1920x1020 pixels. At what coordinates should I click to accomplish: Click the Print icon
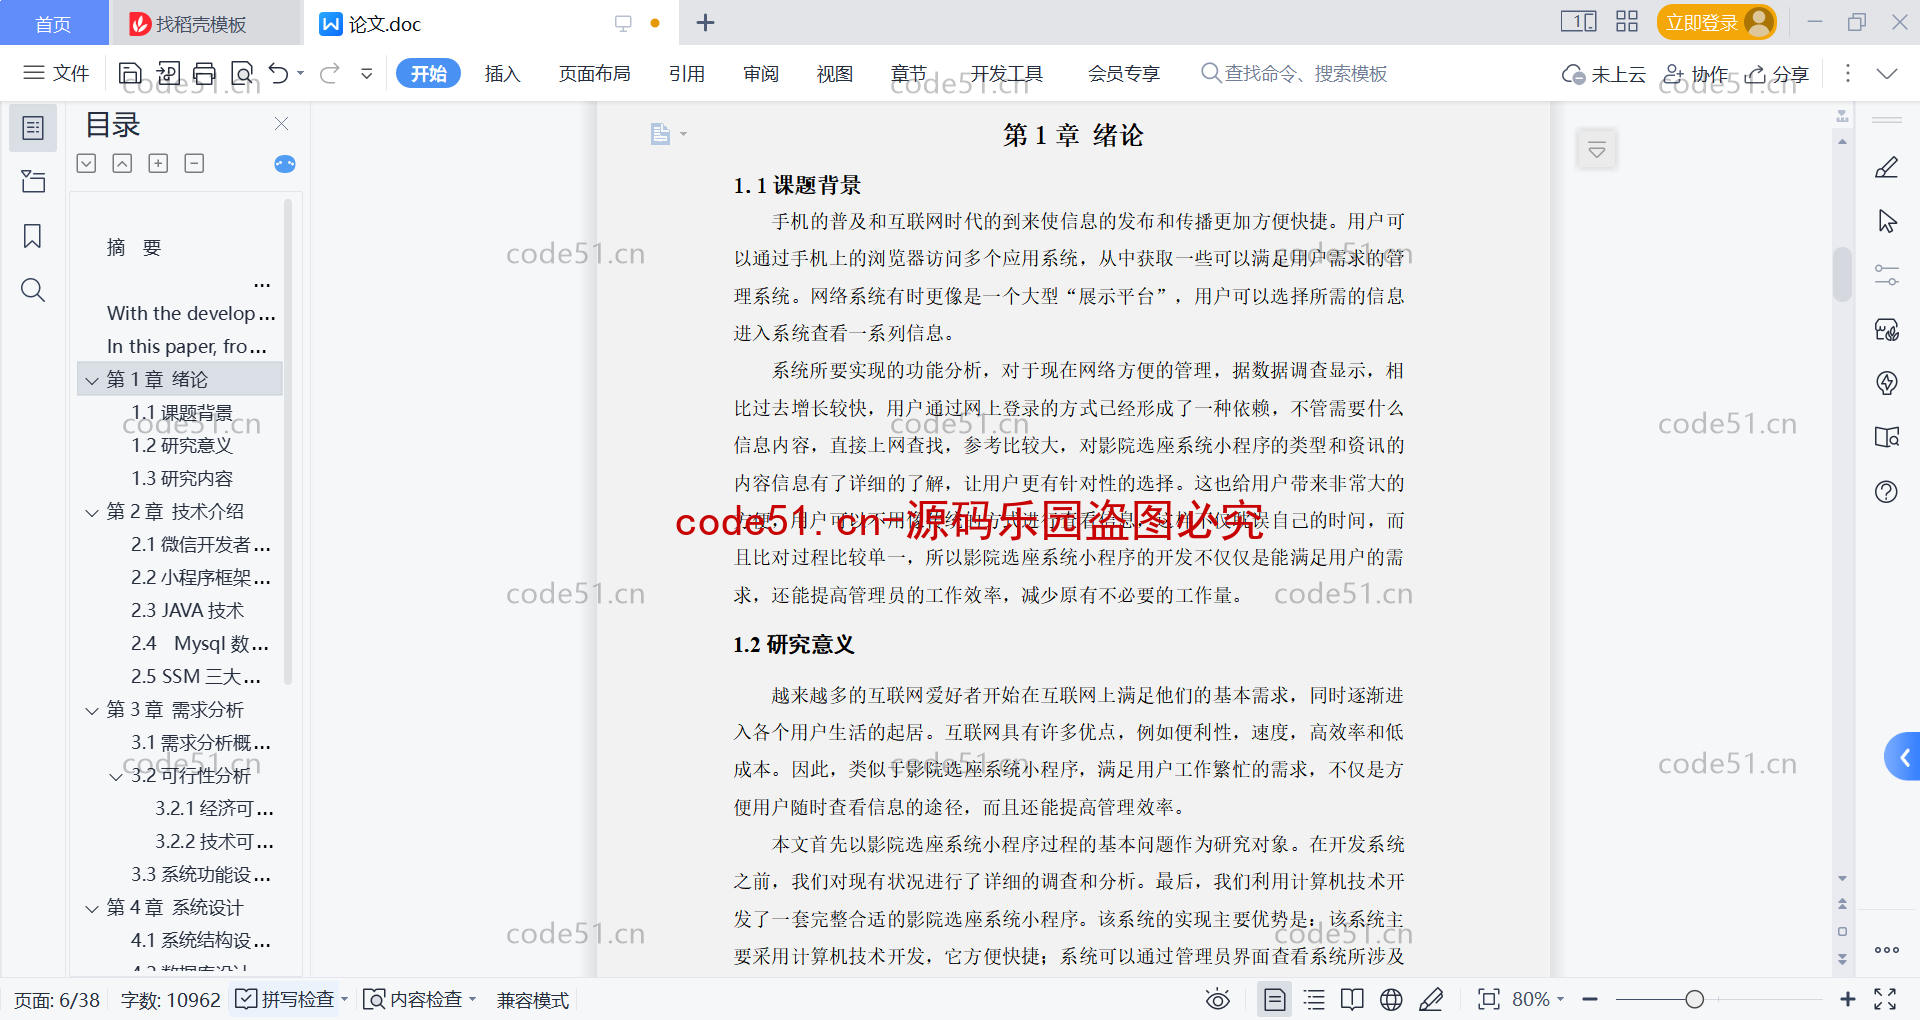click(205, 73)
